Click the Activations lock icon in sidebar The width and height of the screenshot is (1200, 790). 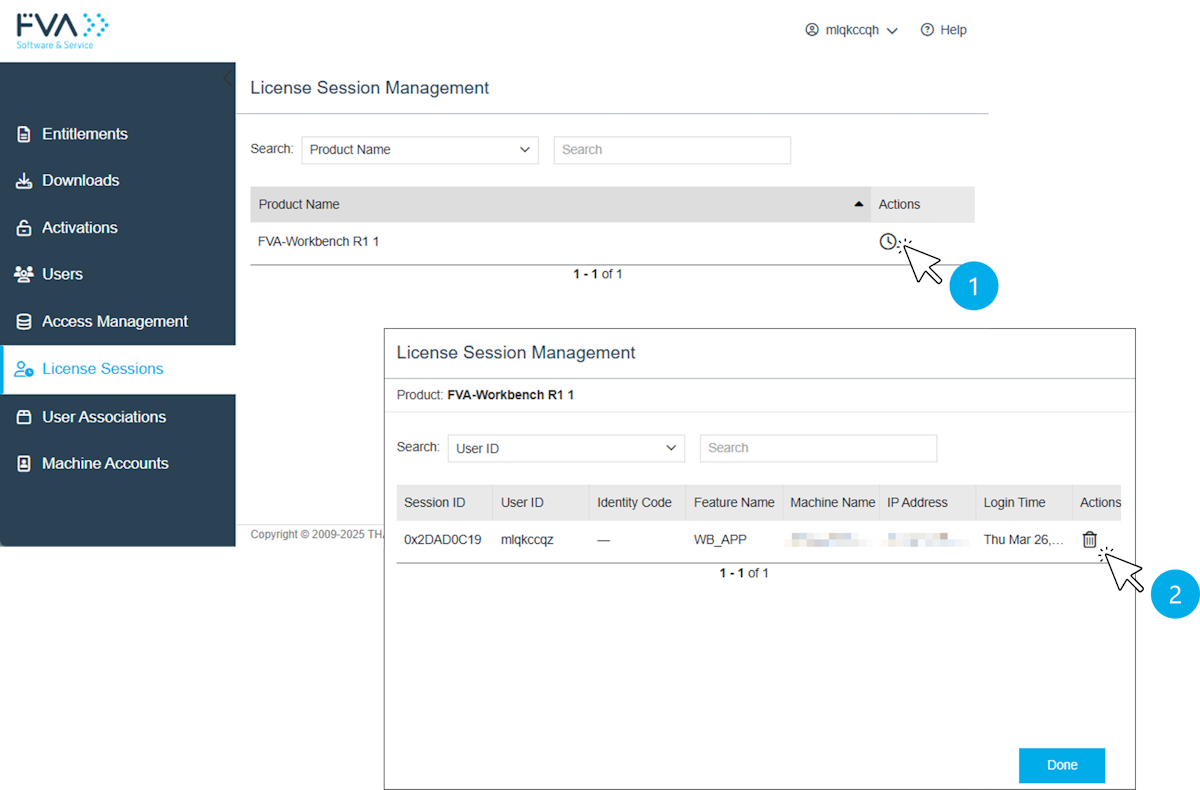pos(24,228)
